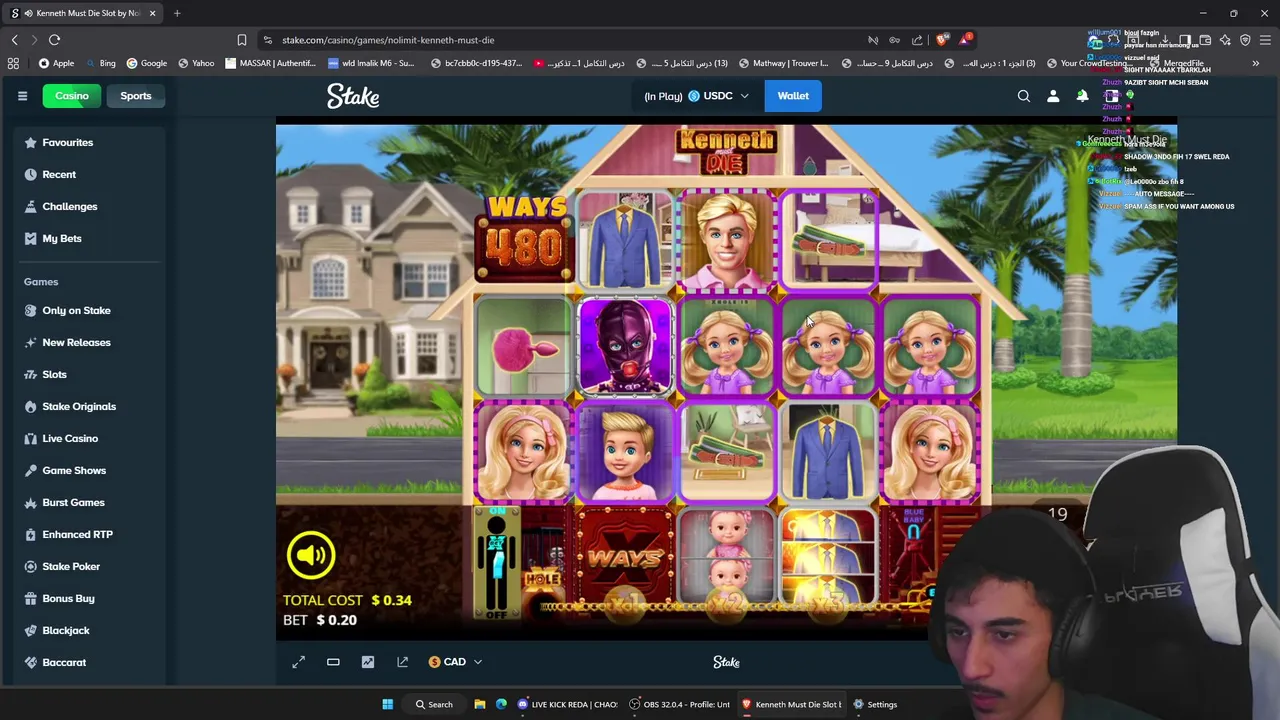Open Recent games in sidebar

tap(88, 174)
